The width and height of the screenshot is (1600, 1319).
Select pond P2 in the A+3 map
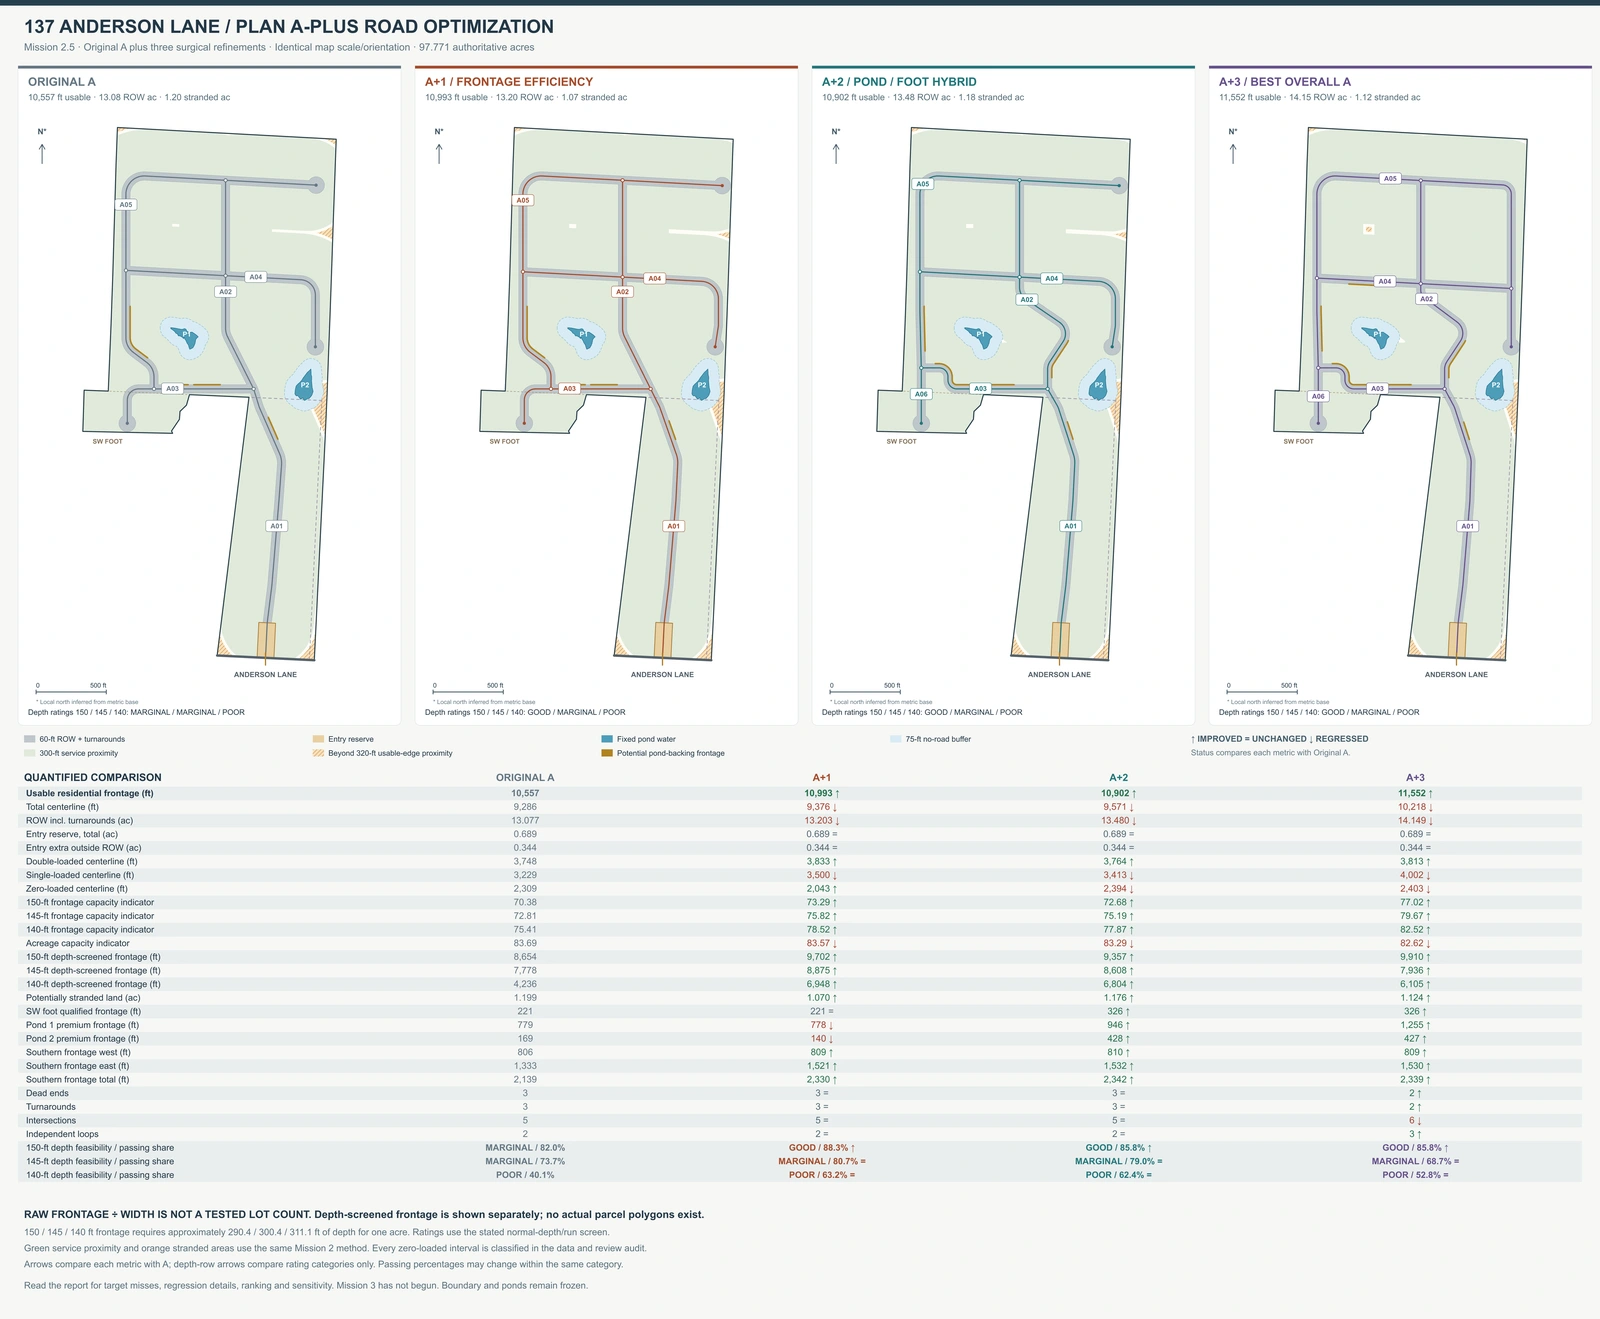[x=1496, y=385]
